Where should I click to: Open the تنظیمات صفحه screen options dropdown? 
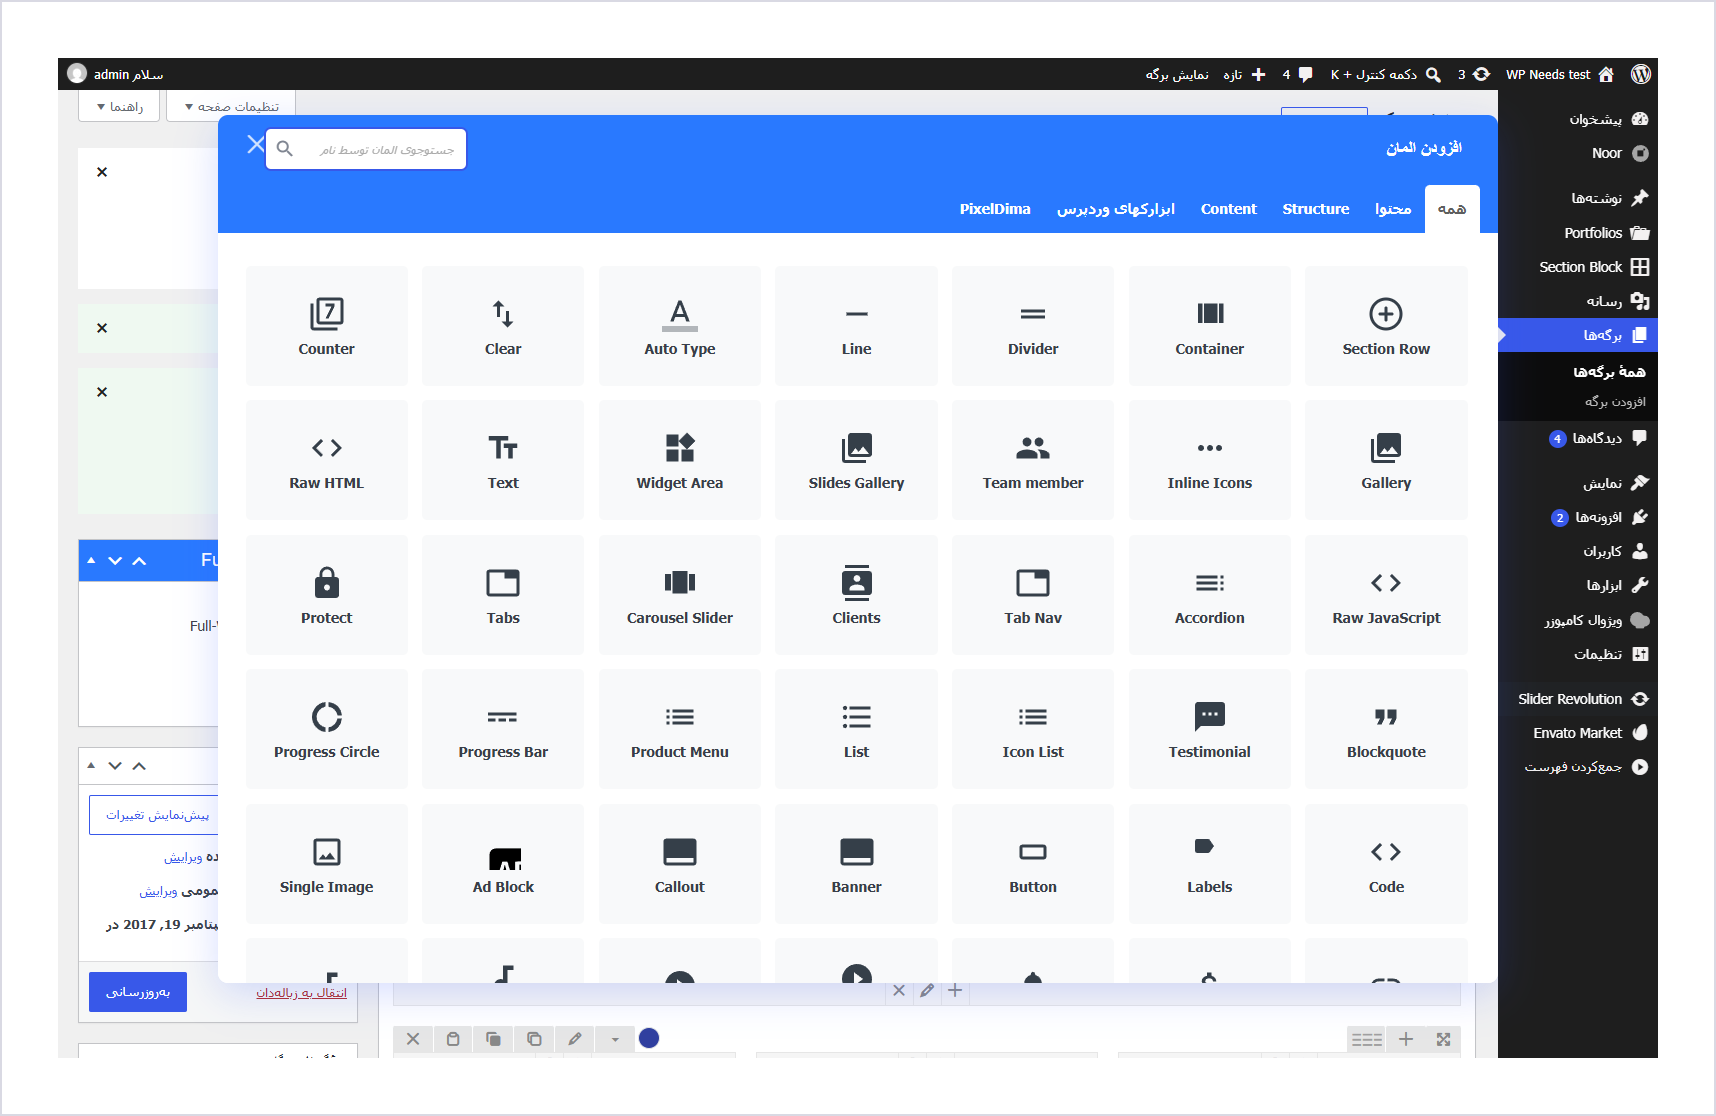coord(231,106)
